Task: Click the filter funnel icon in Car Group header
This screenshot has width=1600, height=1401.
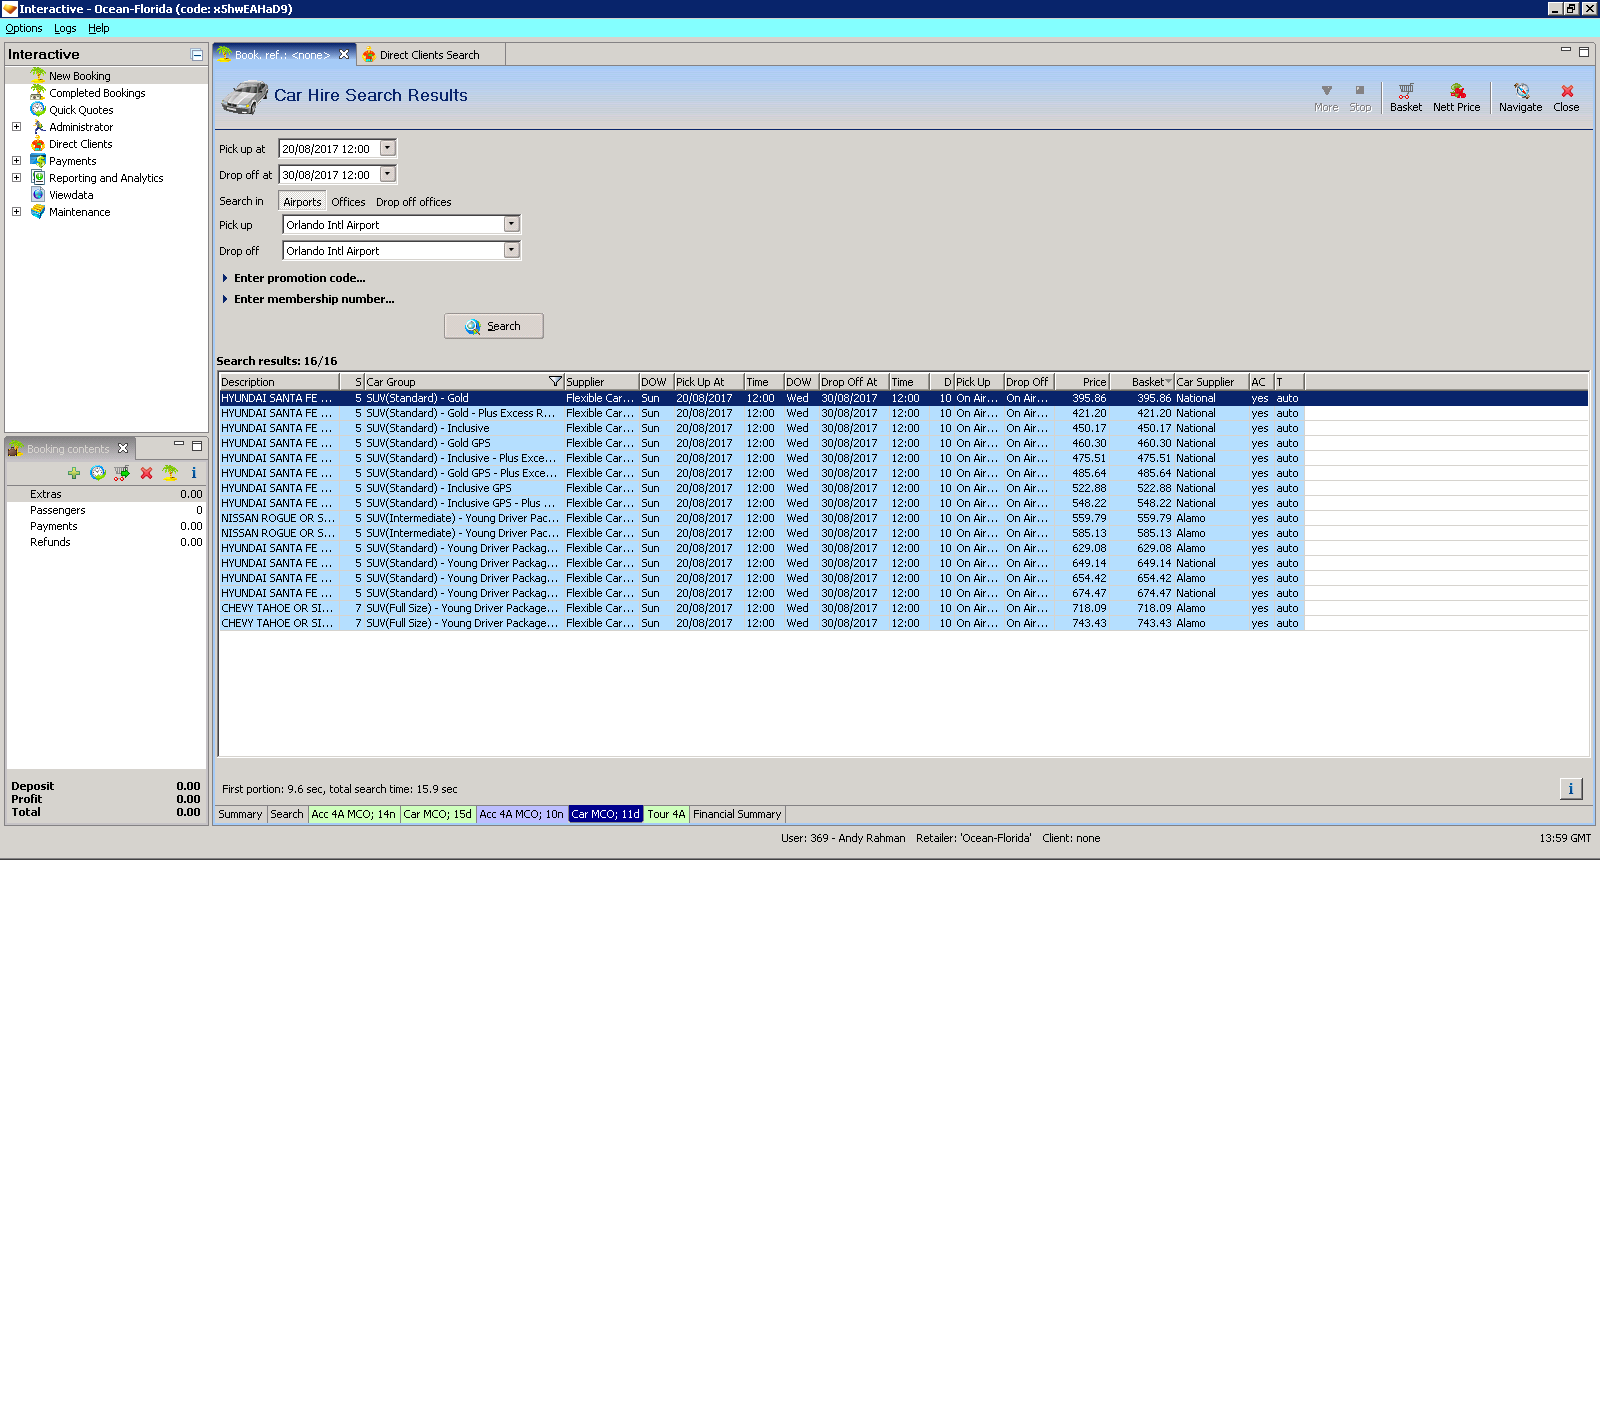Action: pos(555,382)
